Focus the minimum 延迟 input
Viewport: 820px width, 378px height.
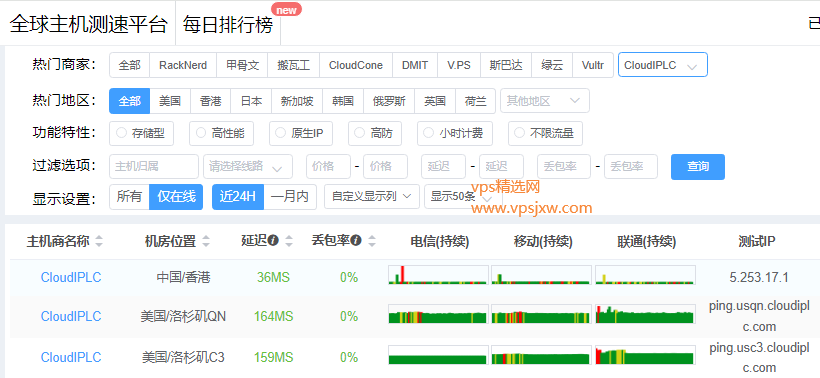point(443,167)
